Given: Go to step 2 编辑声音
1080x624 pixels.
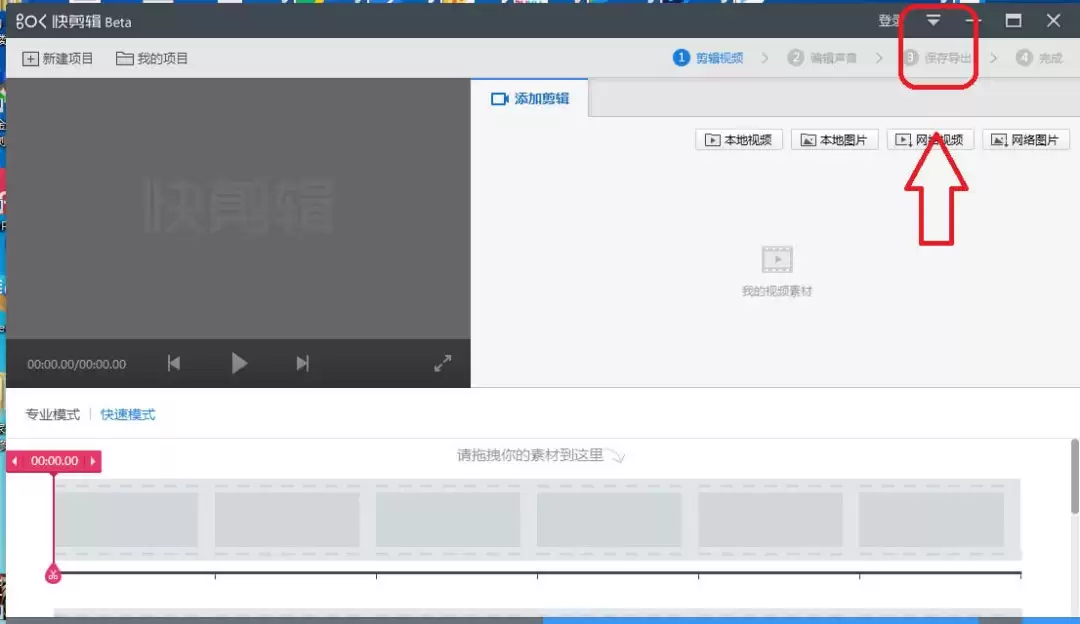Looking at the screenshot, I should [822, 58].
